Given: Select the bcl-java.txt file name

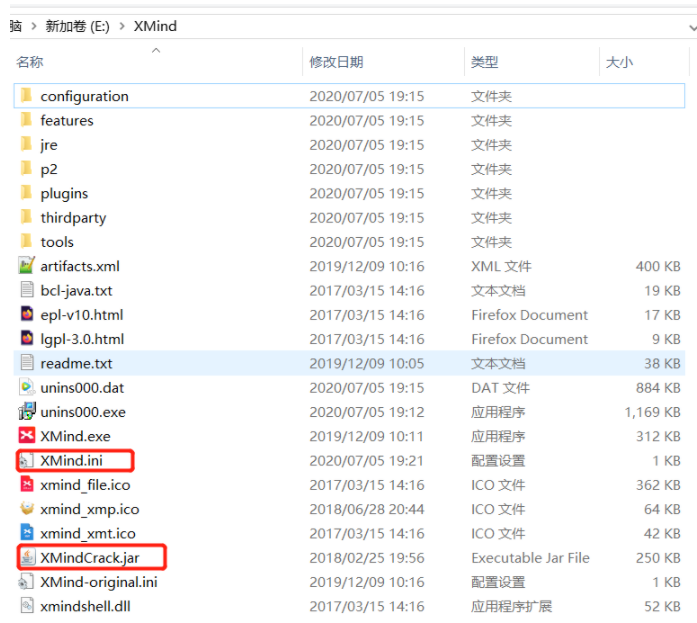Looking at the screenshot, I should [76, 291].
